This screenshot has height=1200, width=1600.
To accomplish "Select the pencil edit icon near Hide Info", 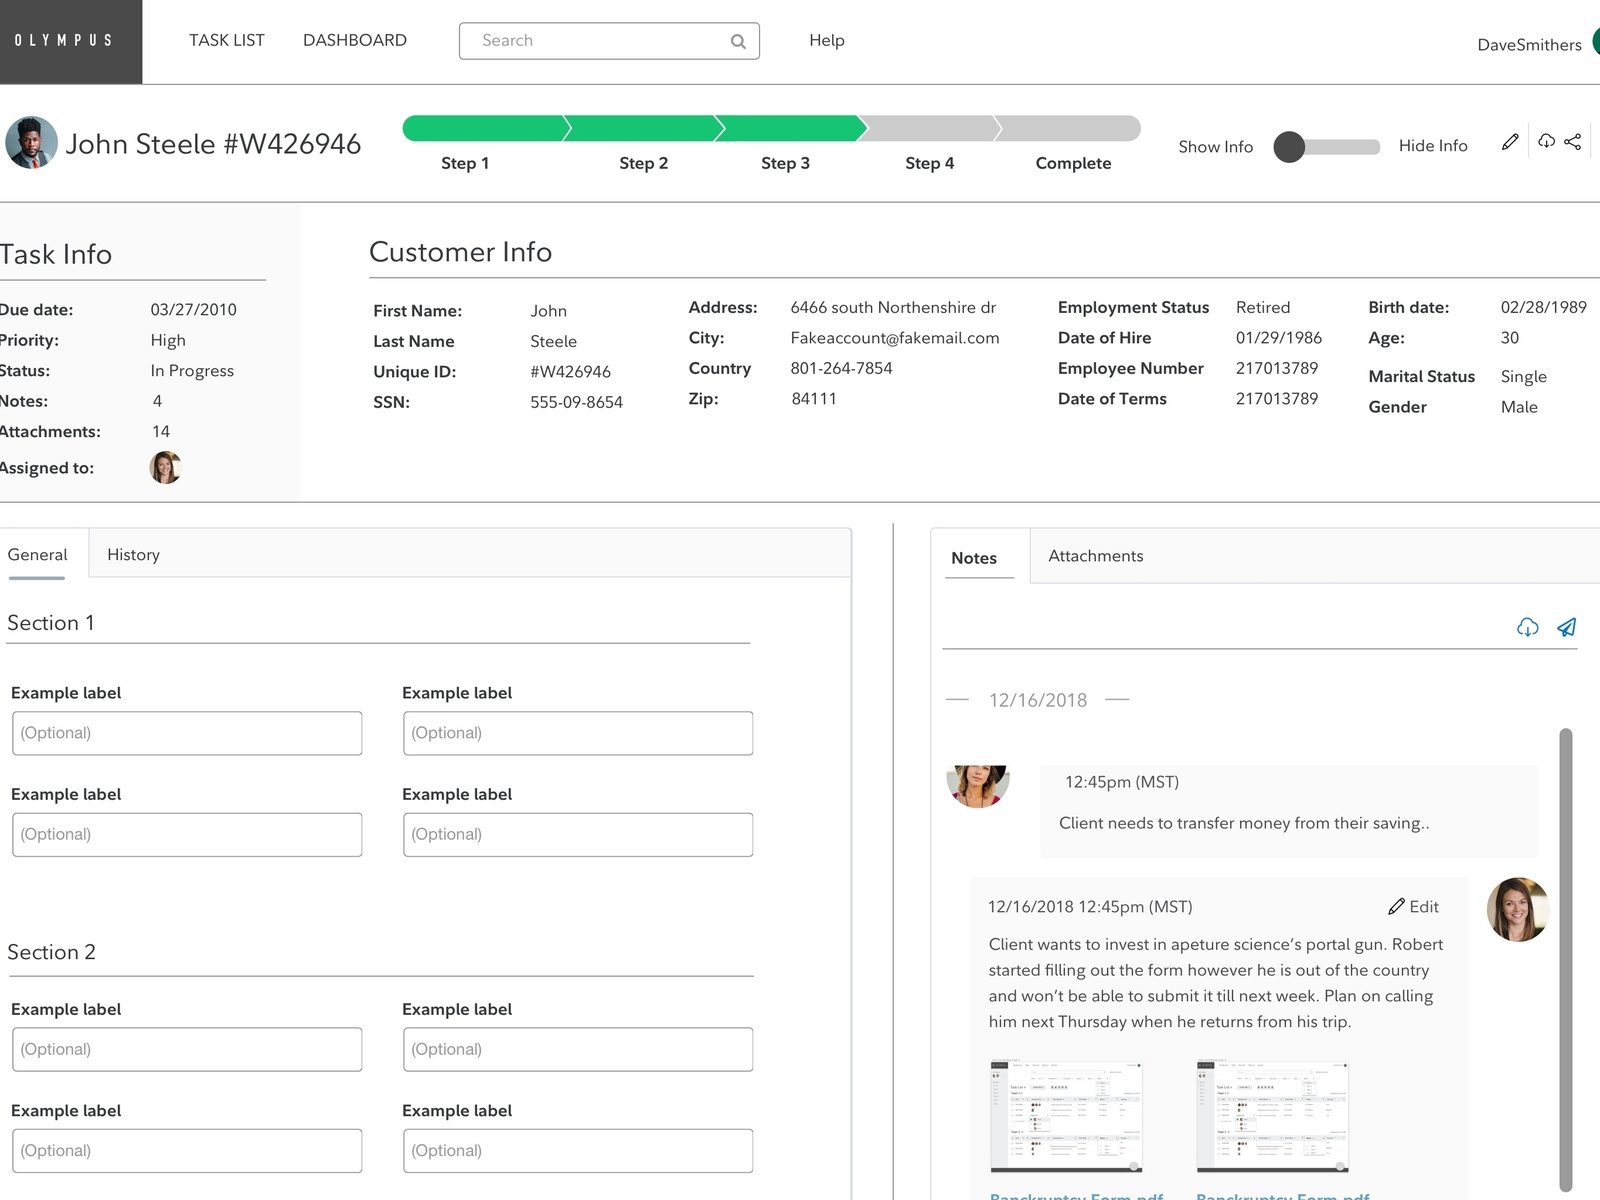I will [x=1510, y=142].
